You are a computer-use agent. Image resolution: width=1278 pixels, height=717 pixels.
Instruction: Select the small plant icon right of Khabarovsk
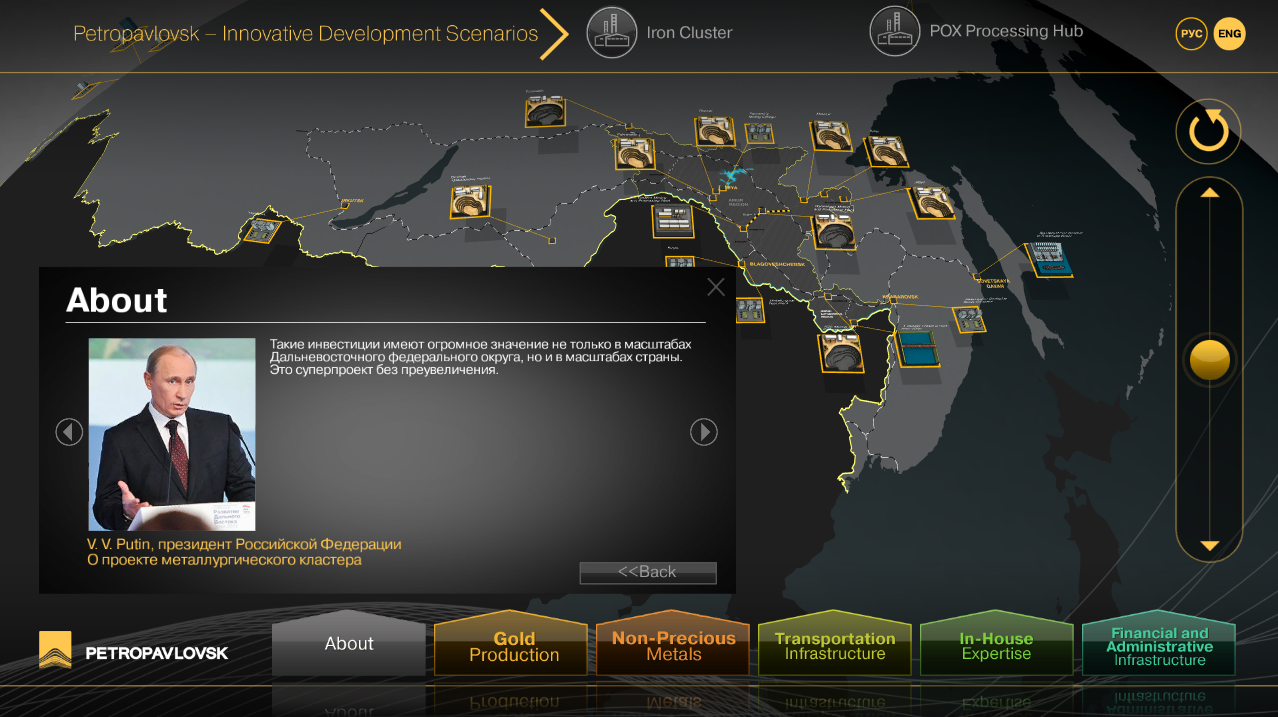[969, 320]
